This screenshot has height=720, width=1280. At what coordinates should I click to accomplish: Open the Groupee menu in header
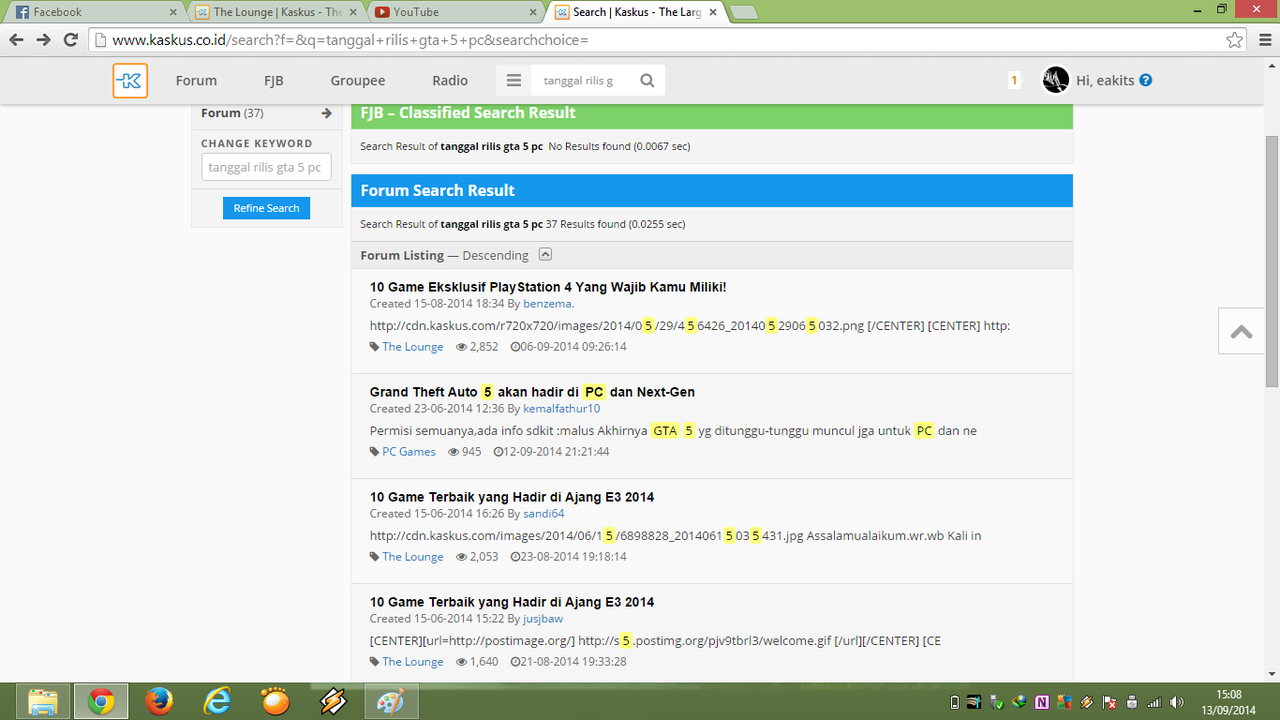click(358, 81)
